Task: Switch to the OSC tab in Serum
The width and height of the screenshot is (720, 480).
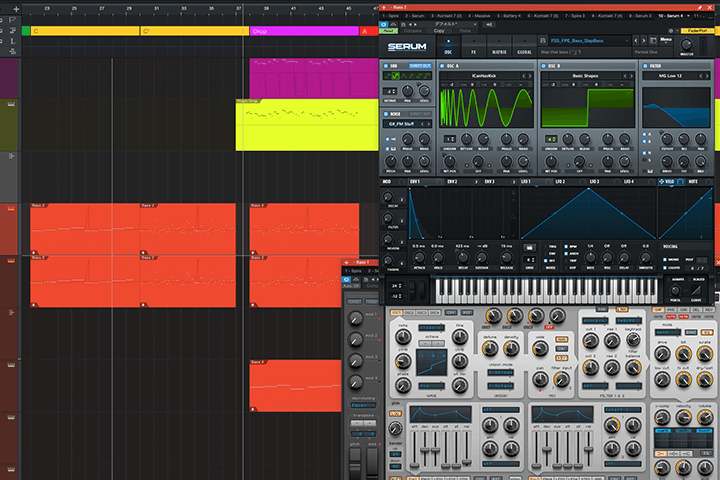Action: click(448, 47)
